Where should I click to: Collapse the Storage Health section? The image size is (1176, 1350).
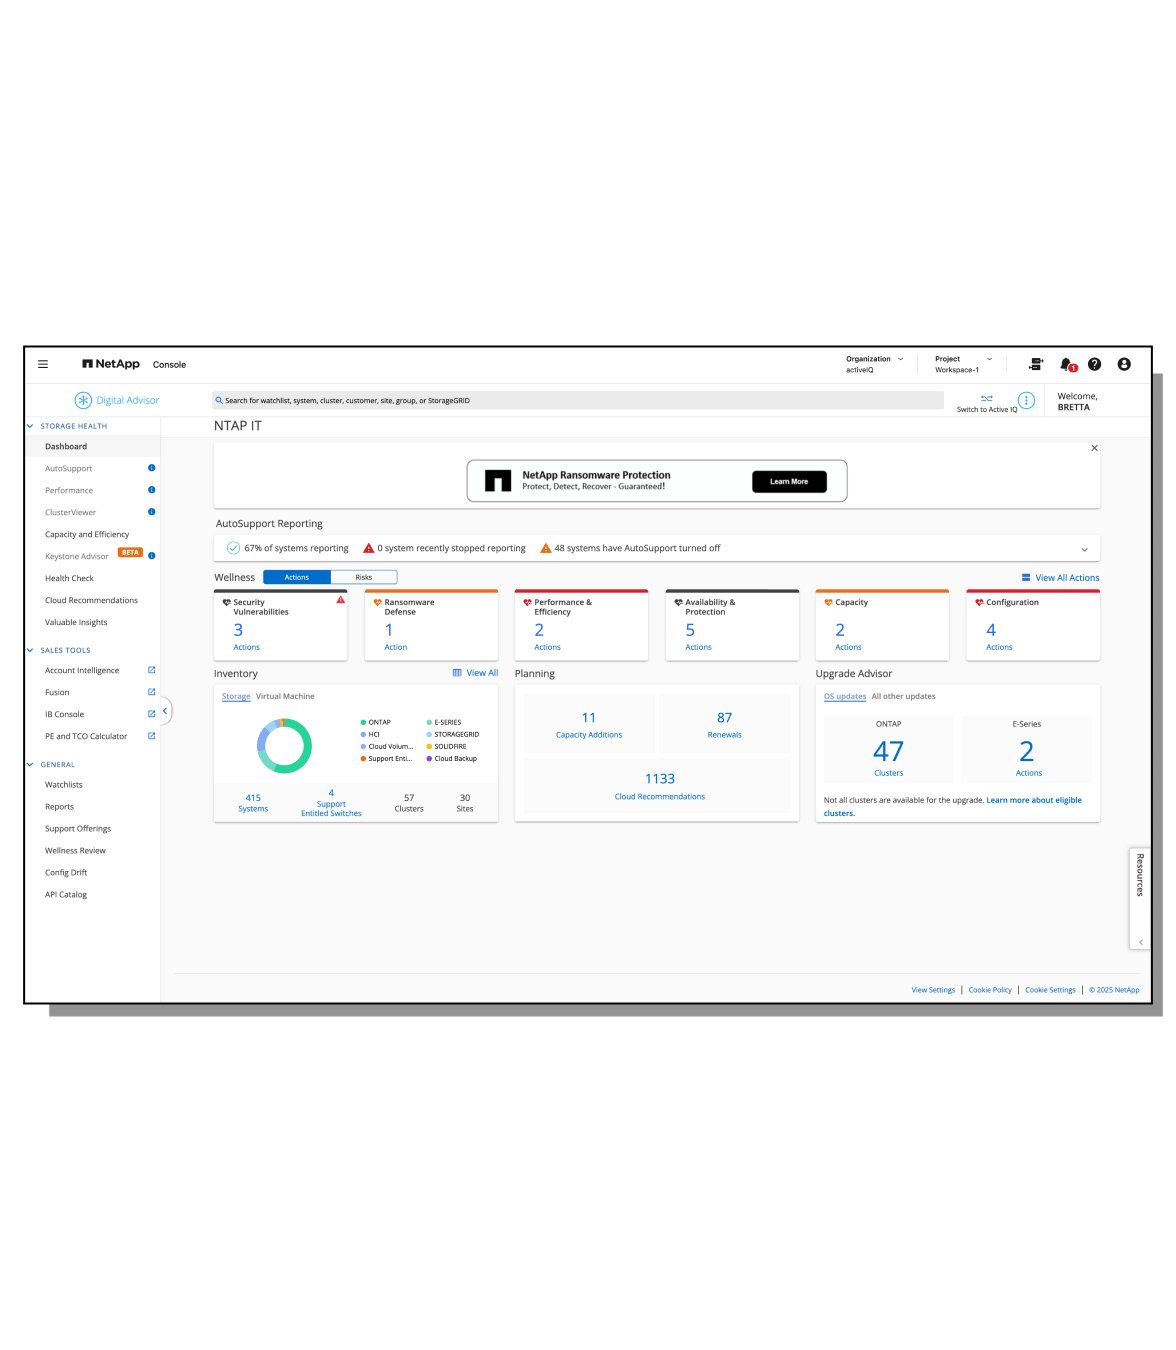tap(30, 426)
